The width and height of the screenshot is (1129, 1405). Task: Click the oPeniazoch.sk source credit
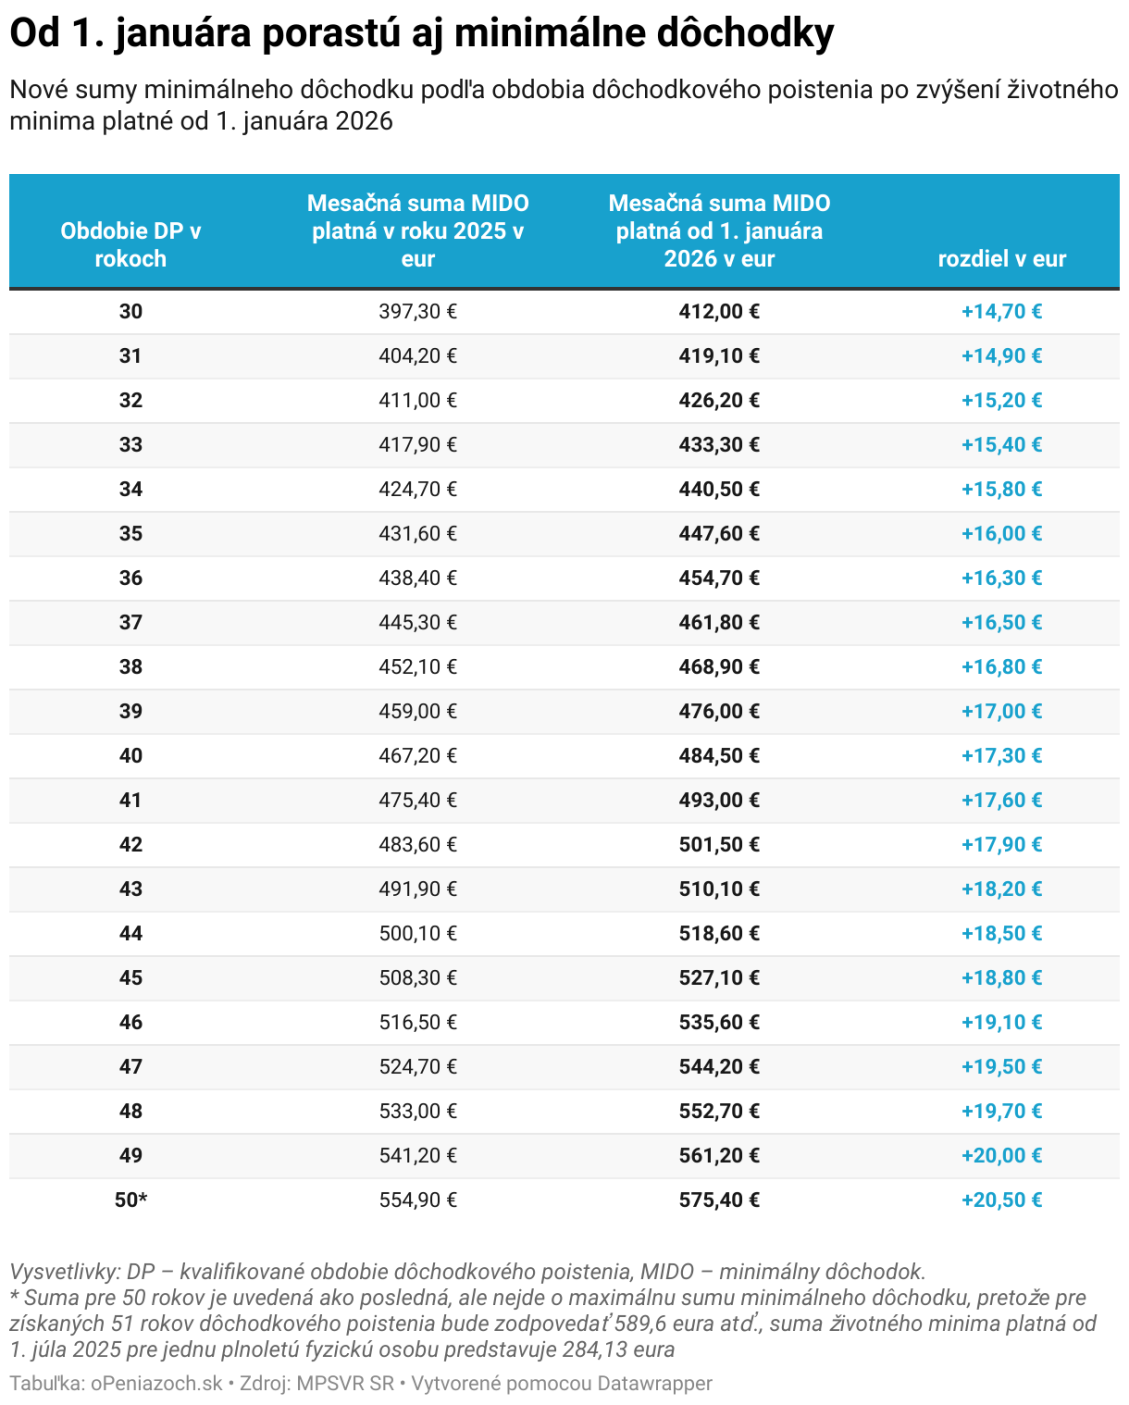coord(157,1384)
